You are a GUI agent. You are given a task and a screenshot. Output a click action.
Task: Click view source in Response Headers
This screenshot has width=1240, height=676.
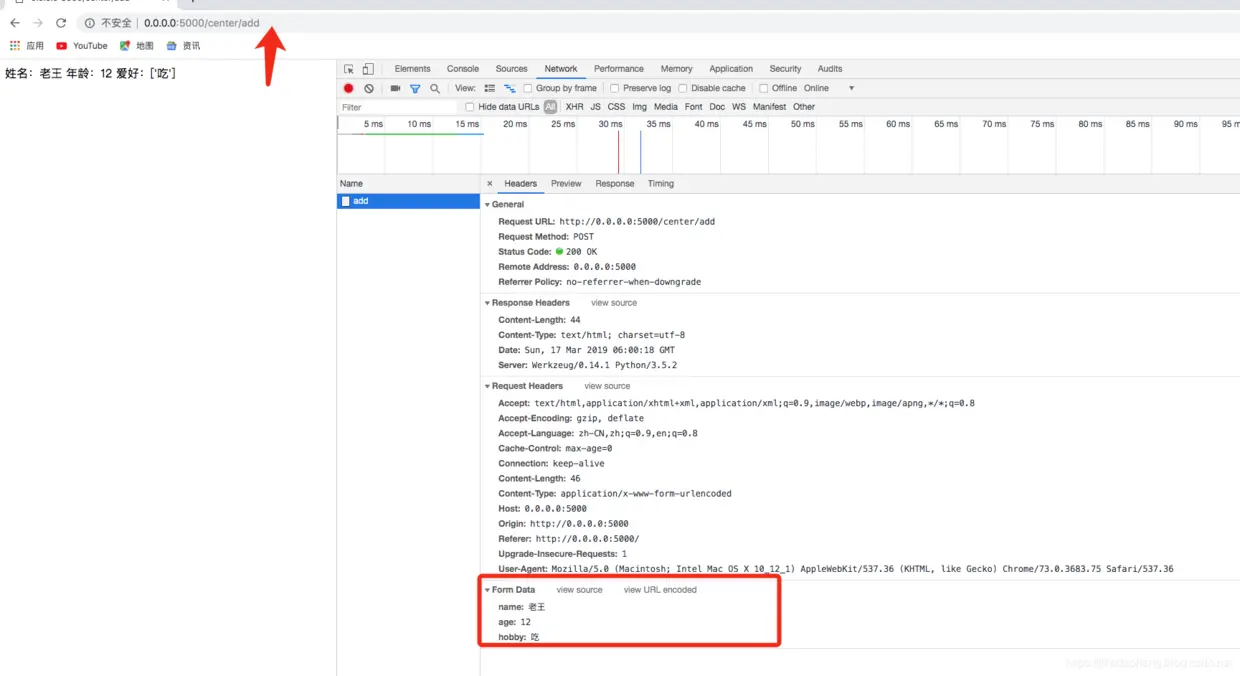pos(614,303)
